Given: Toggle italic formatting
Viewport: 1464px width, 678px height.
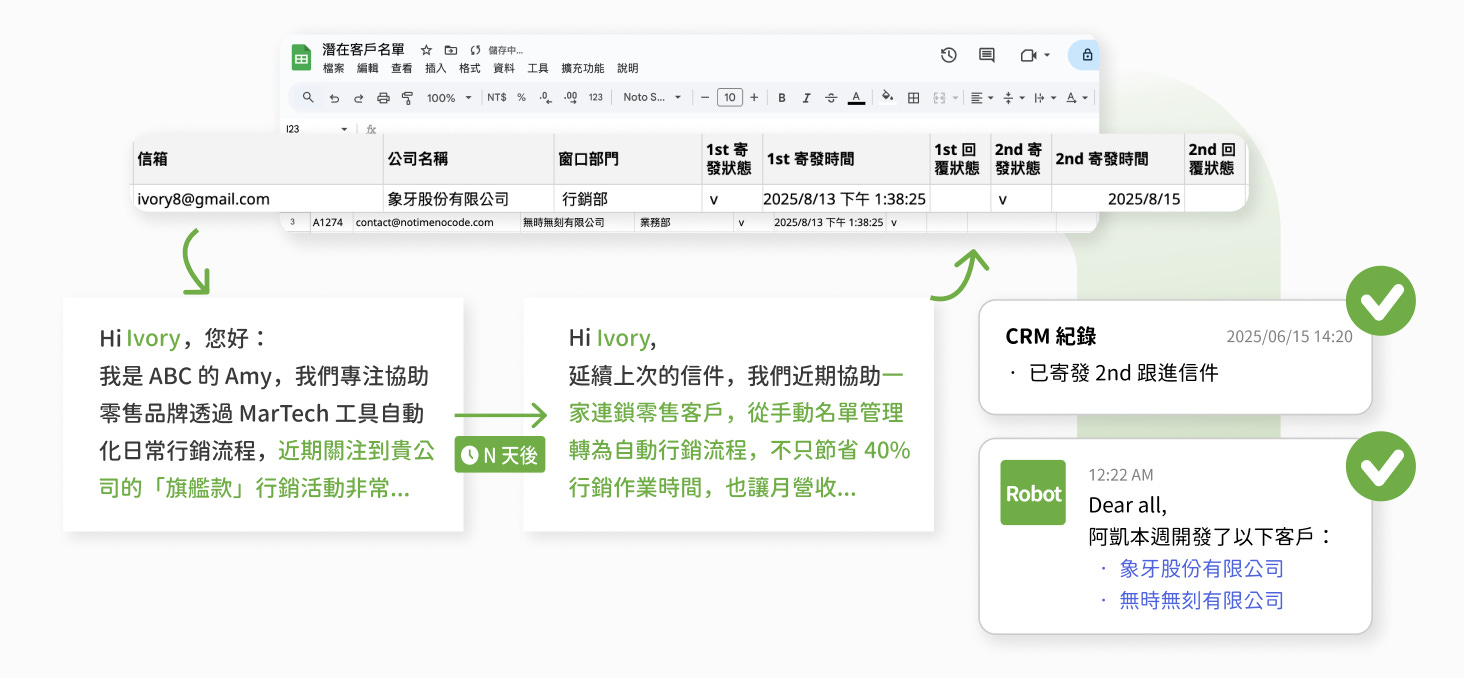Looking at the screenshot, I should (806, 98).
